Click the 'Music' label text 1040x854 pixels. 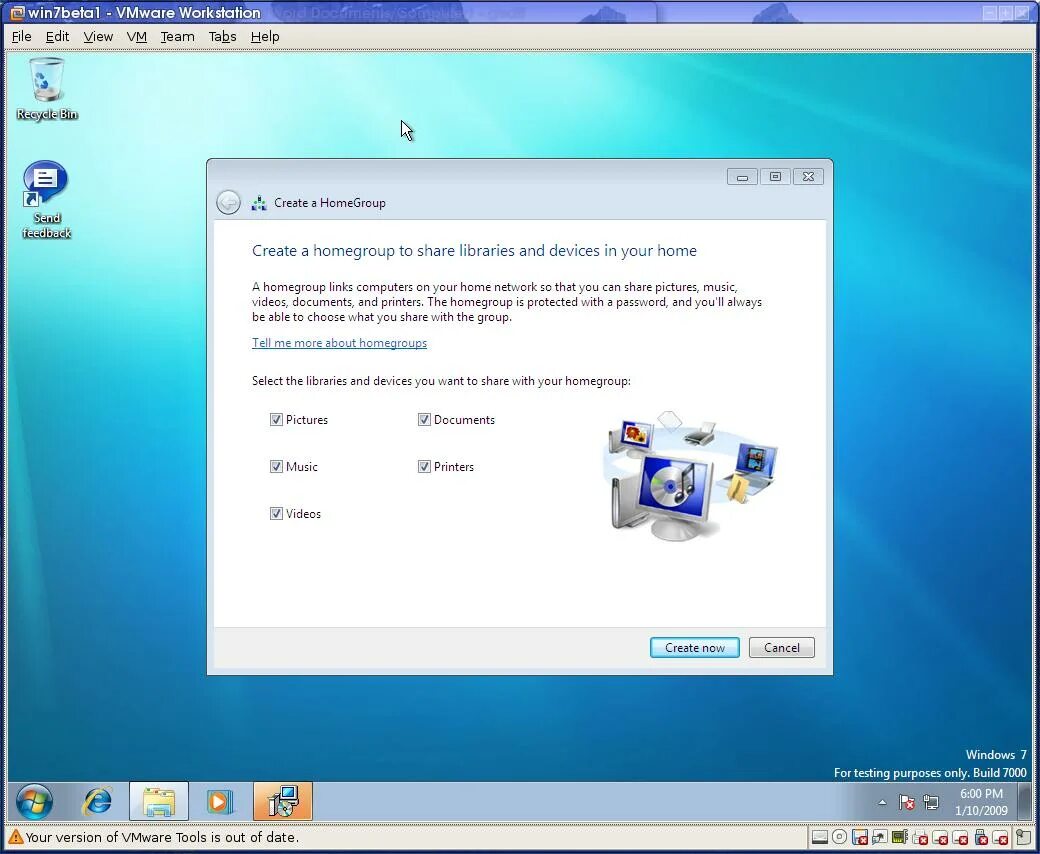[302, 467]
